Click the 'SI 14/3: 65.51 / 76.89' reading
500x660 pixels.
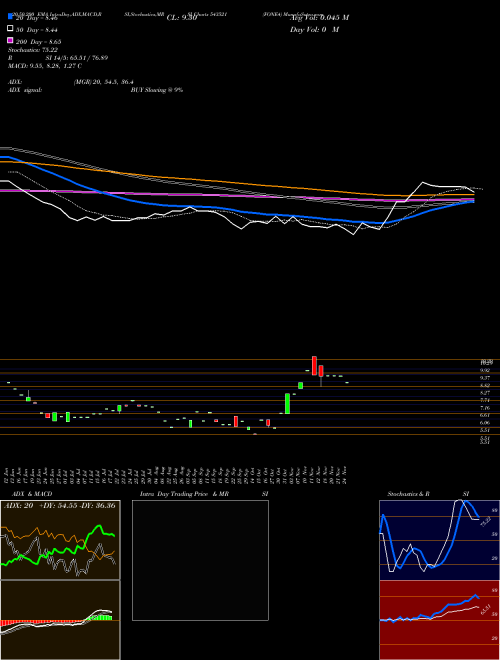(x=77, y=58)
